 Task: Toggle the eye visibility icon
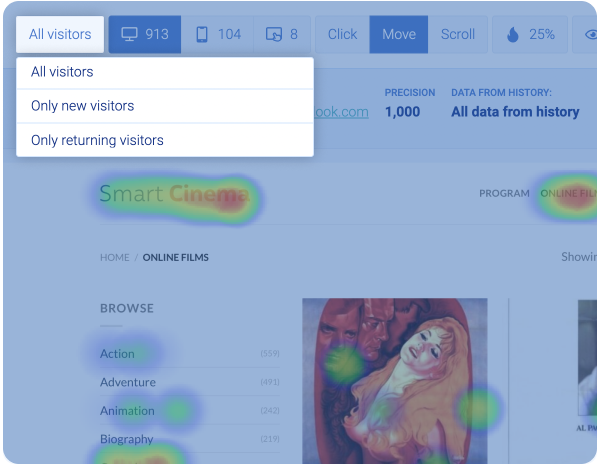[x=591, y=35]
